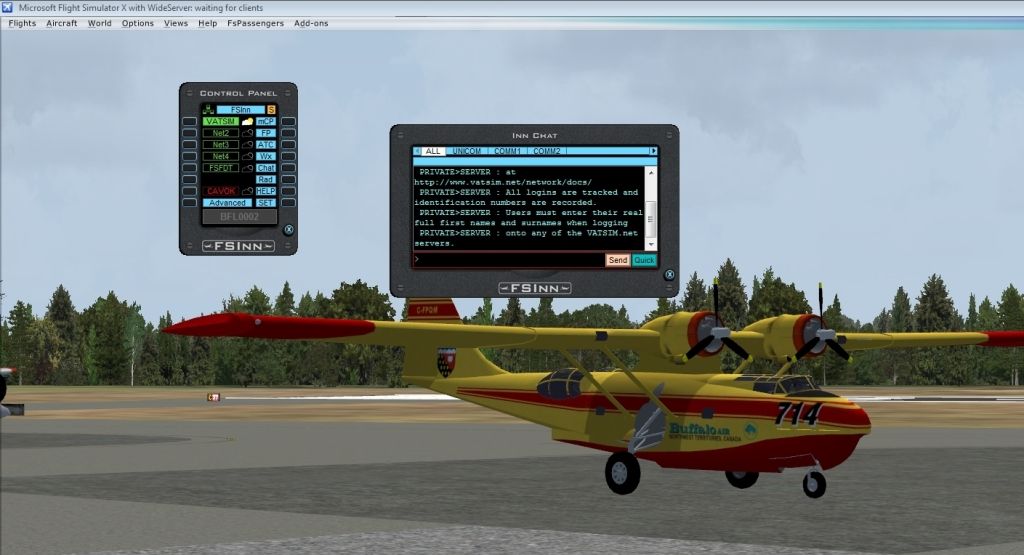The height and width of the screenshot is (555, 1024).
Task: Click the Quick message button
Action: pyautogui.click(x=644, y=260)
